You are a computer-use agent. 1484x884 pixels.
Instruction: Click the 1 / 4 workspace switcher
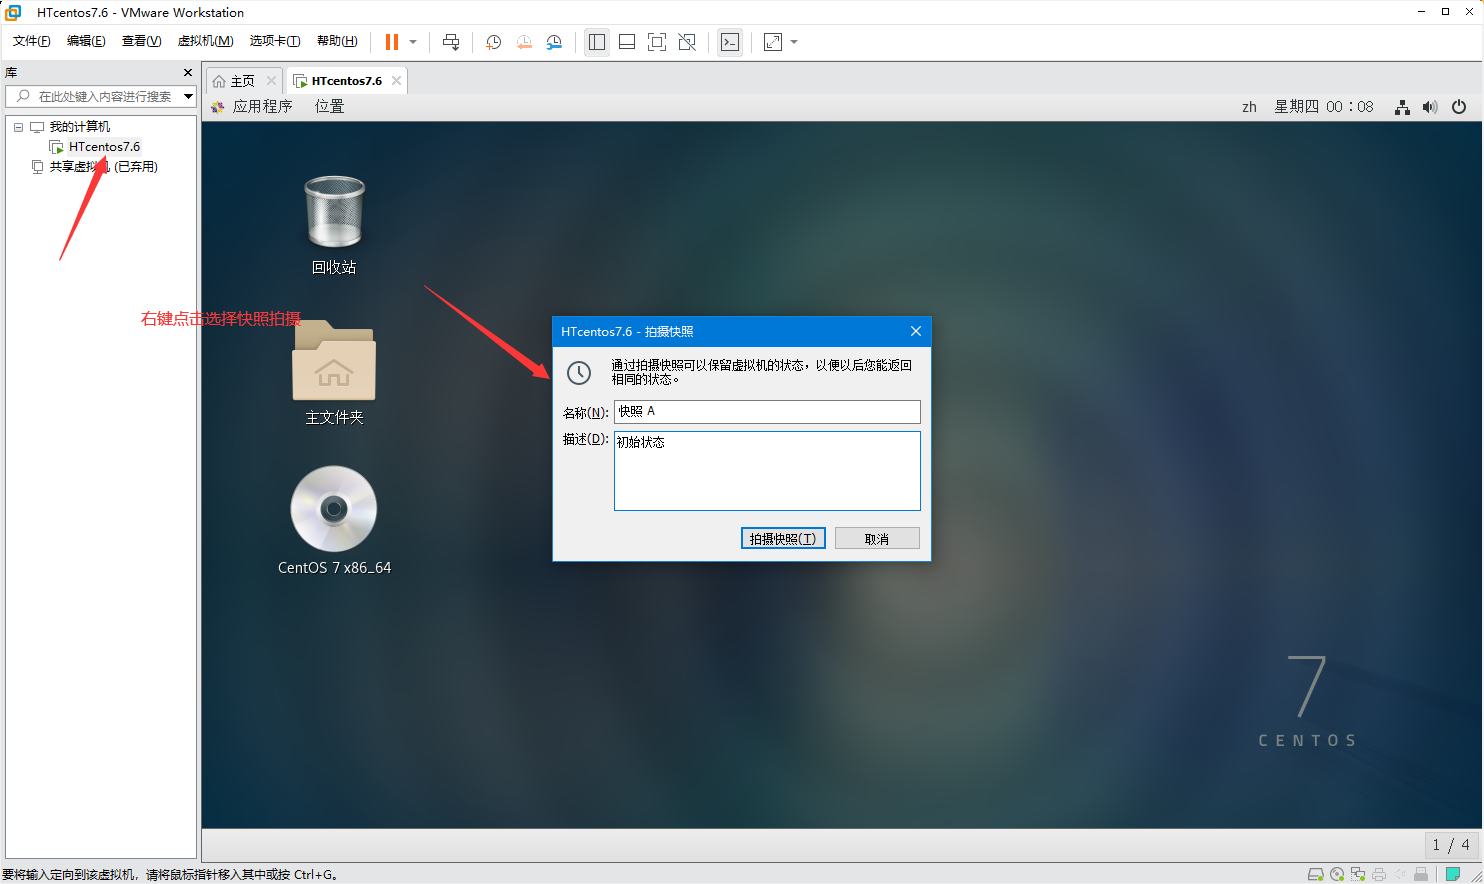(1451, 845)
